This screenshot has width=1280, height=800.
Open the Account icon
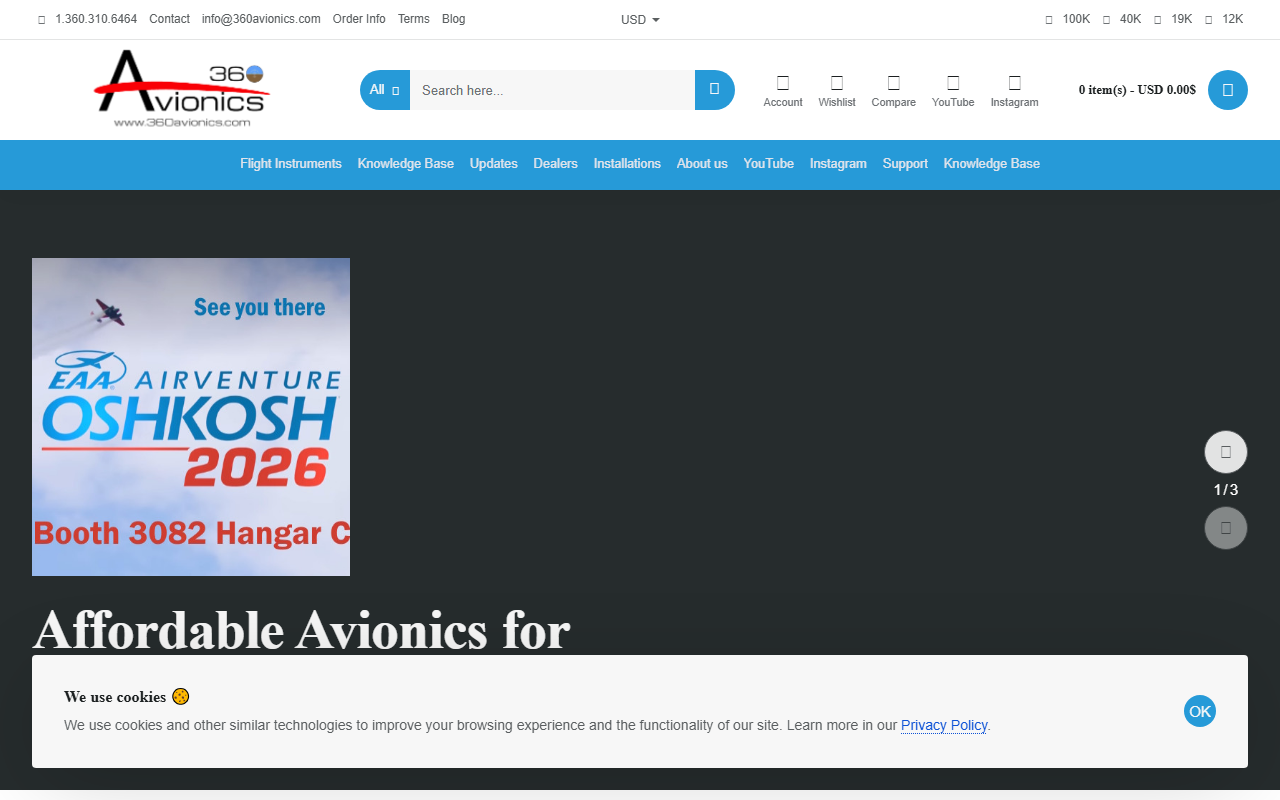point(783,90)
